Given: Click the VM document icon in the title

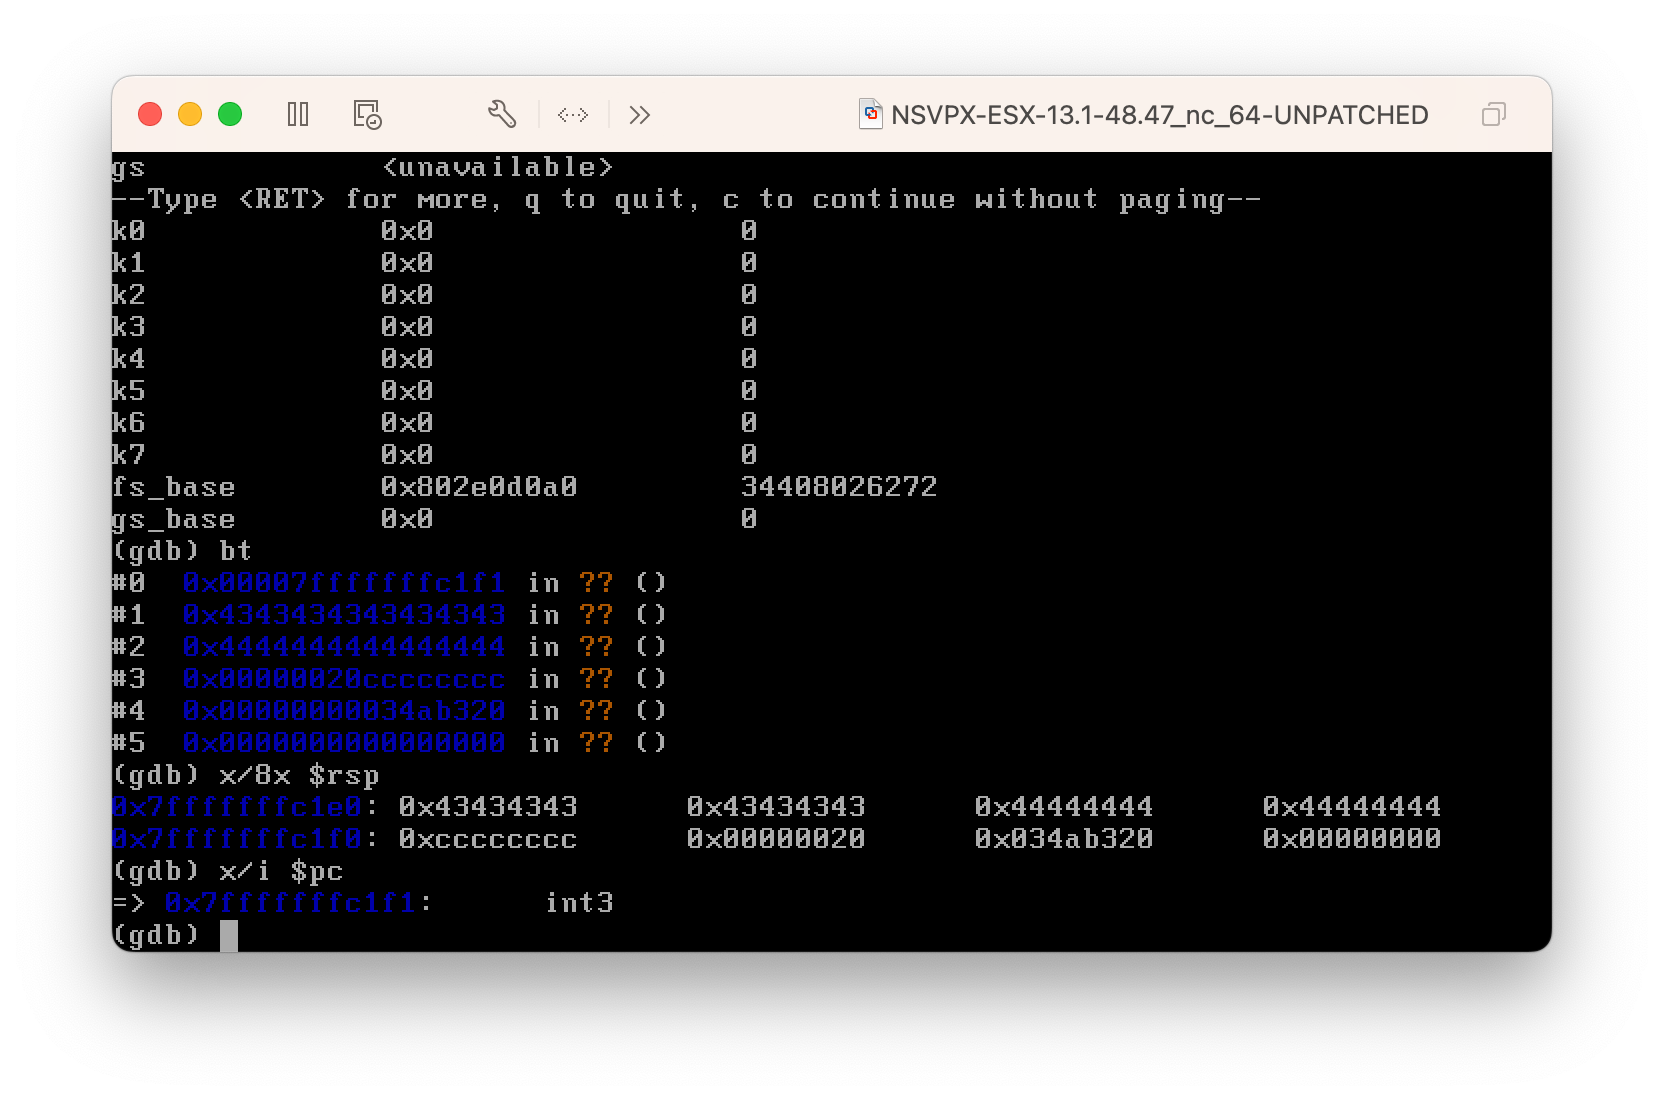Looking at the screenshot, I should tap(871, 114).
